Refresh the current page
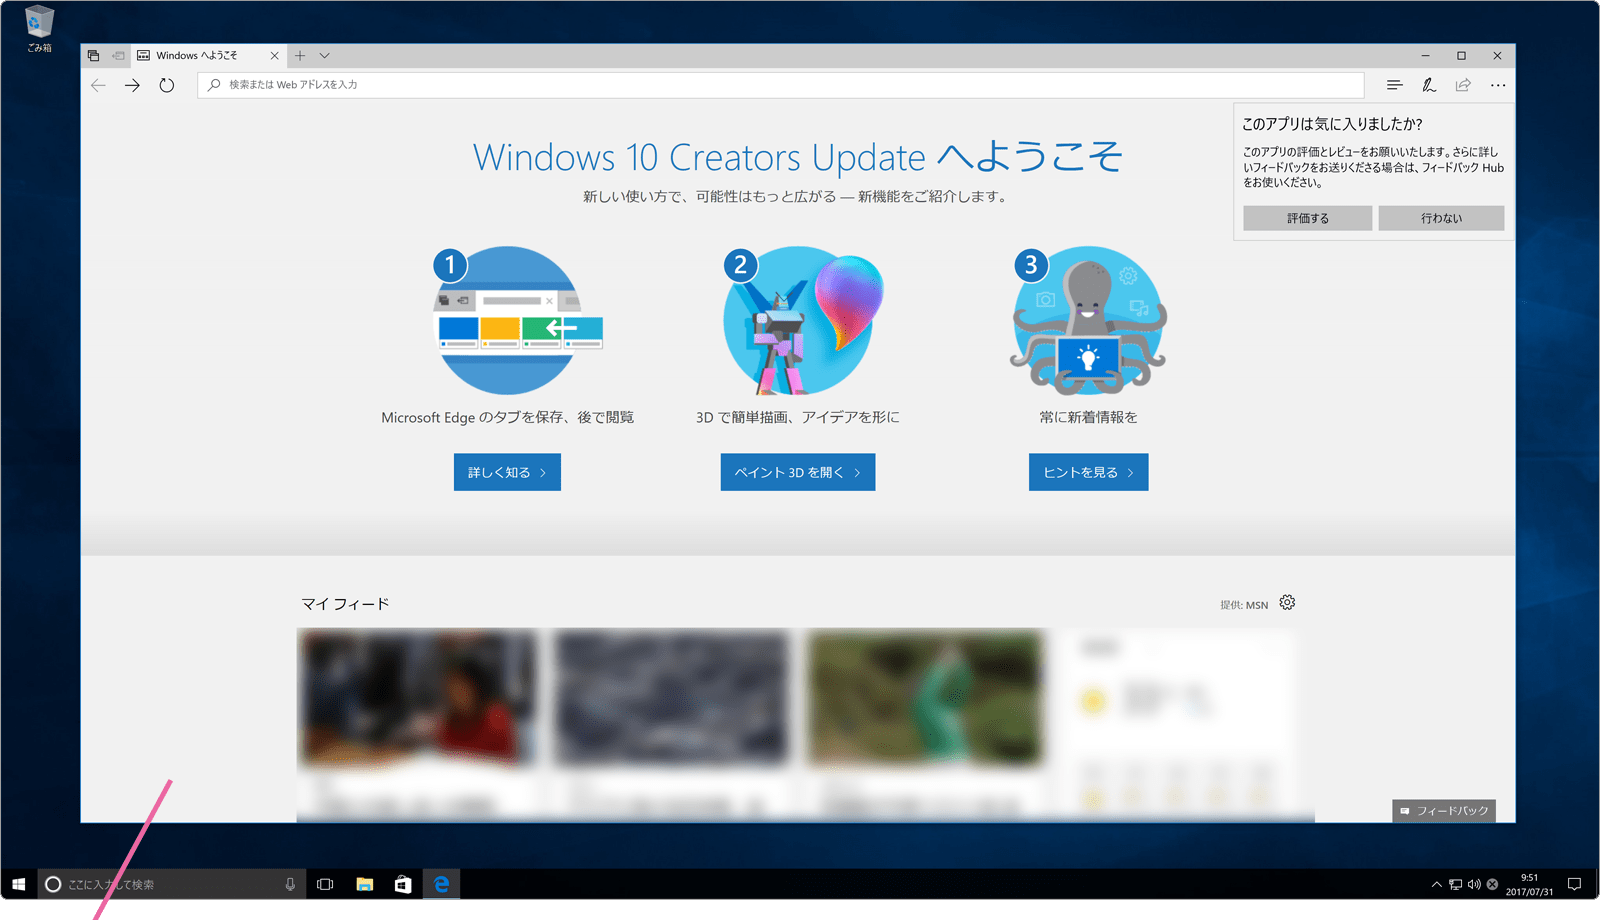1600x920 pixels. point(167,85)
